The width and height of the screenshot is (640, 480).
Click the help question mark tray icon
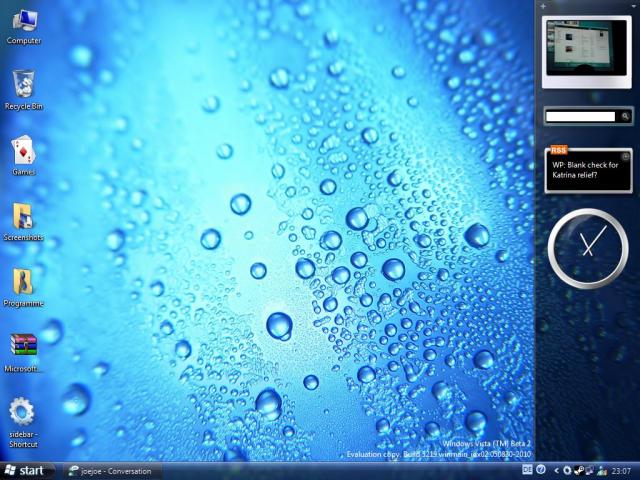(x=541, y=469)
